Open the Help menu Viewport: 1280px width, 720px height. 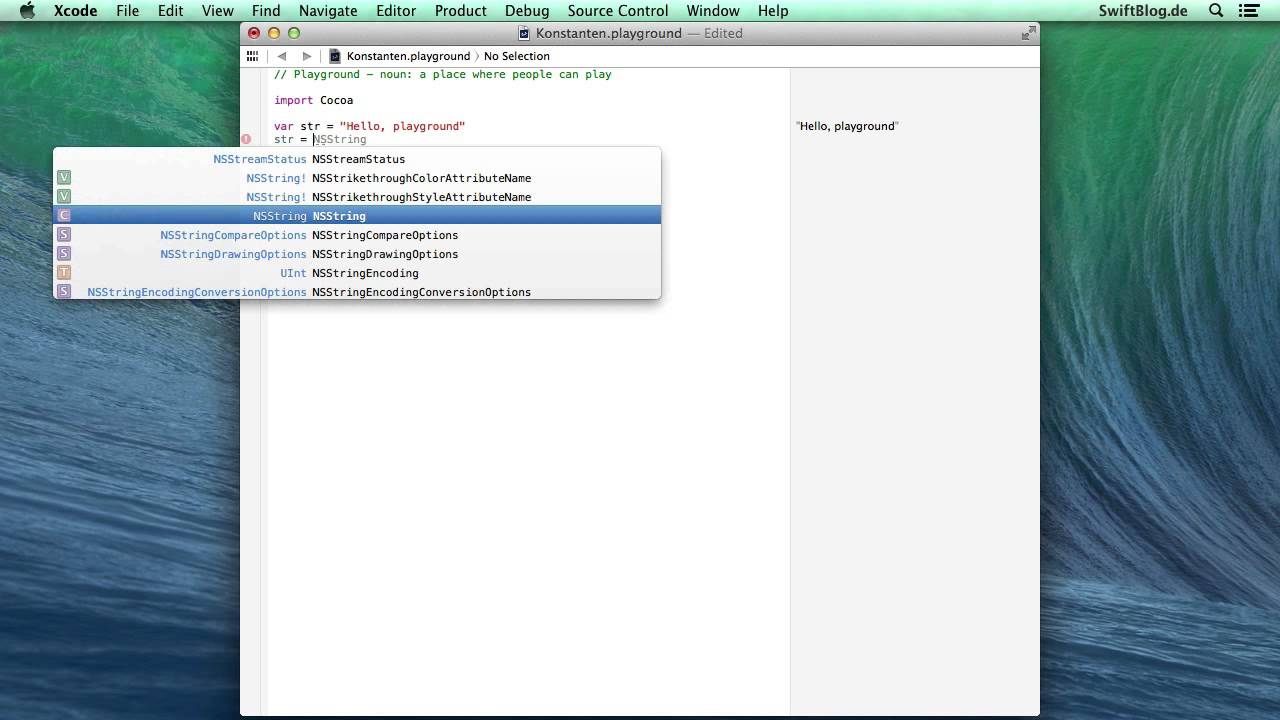pyautogui.click(x=773, y=11)
